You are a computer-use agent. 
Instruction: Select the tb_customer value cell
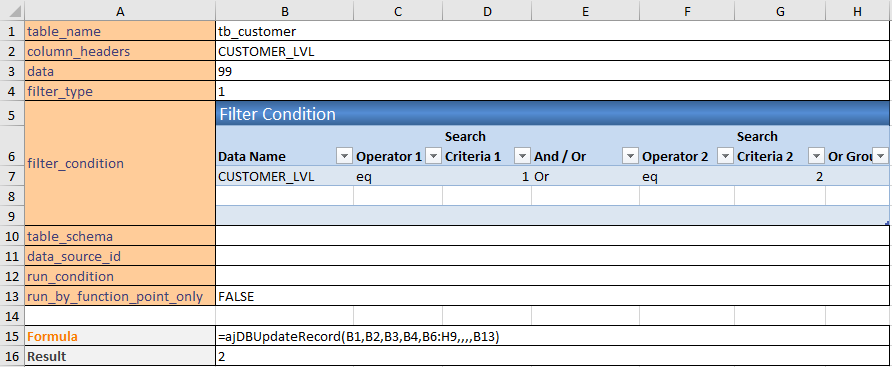[x=553, y=31]
